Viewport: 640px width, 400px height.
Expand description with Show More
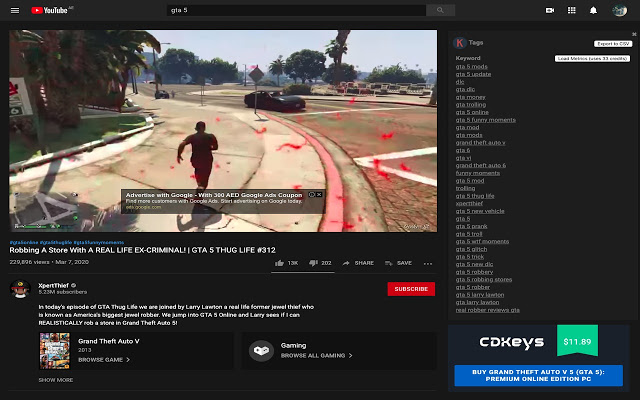(56, 380)
